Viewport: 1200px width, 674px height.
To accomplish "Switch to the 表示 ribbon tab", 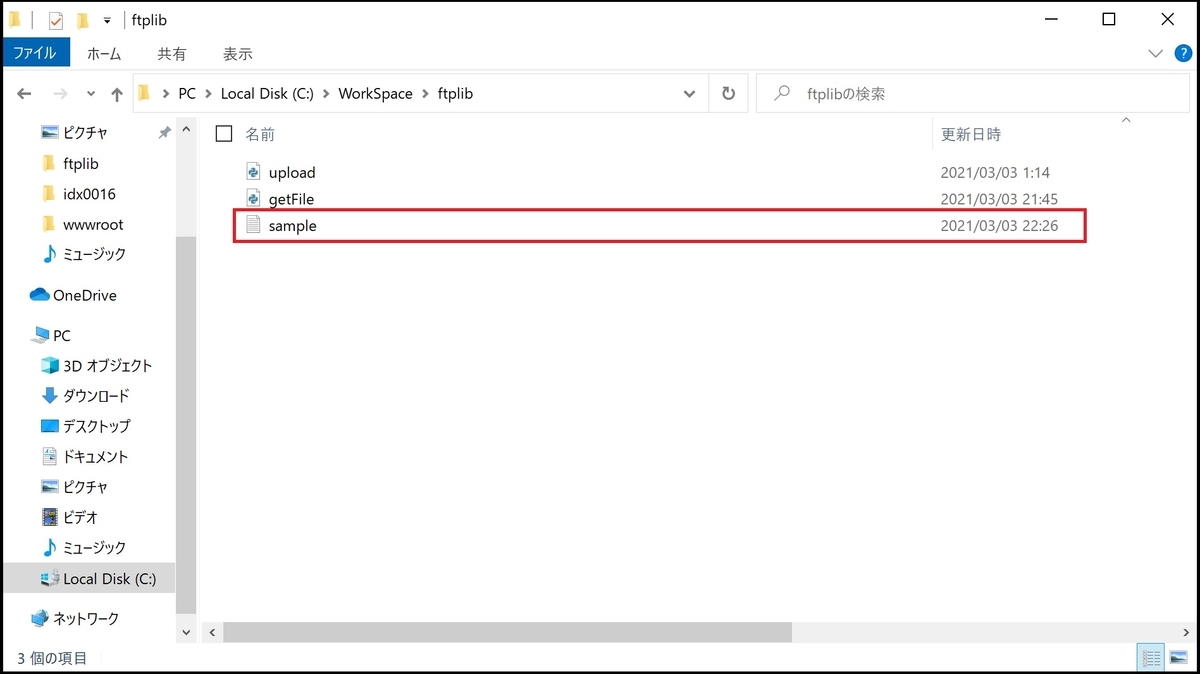I will 237,54.
